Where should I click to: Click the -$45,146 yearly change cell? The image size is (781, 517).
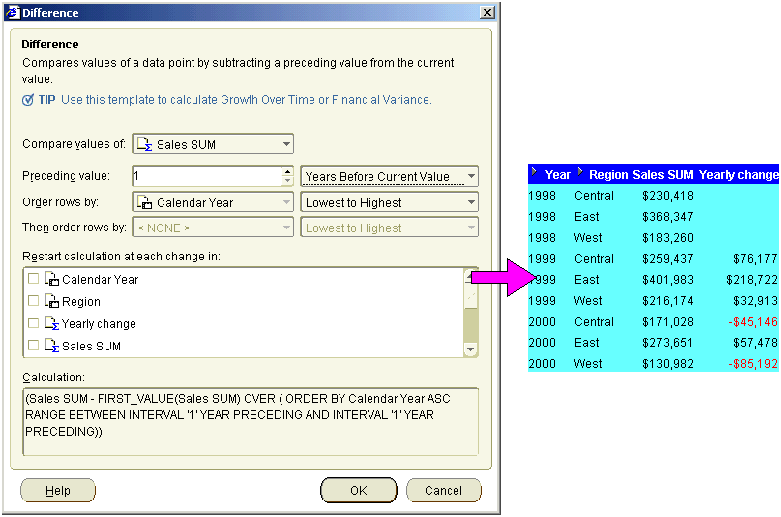tap(753, 322)
